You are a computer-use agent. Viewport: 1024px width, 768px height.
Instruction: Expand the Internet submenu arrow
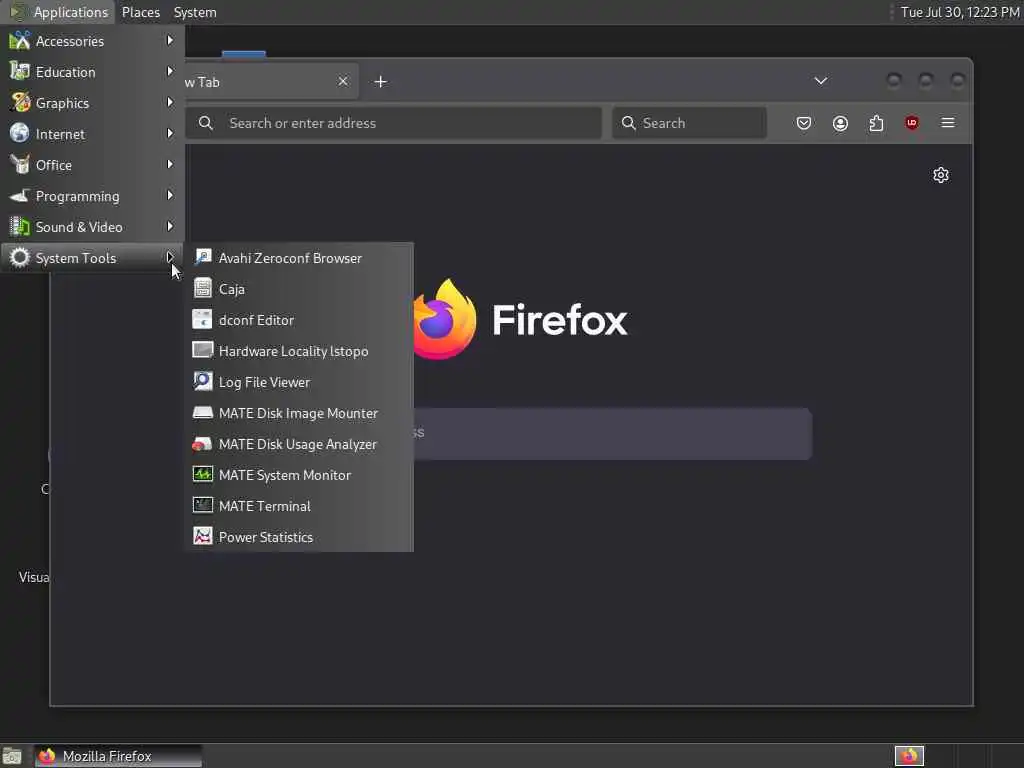tap(170, 133)
